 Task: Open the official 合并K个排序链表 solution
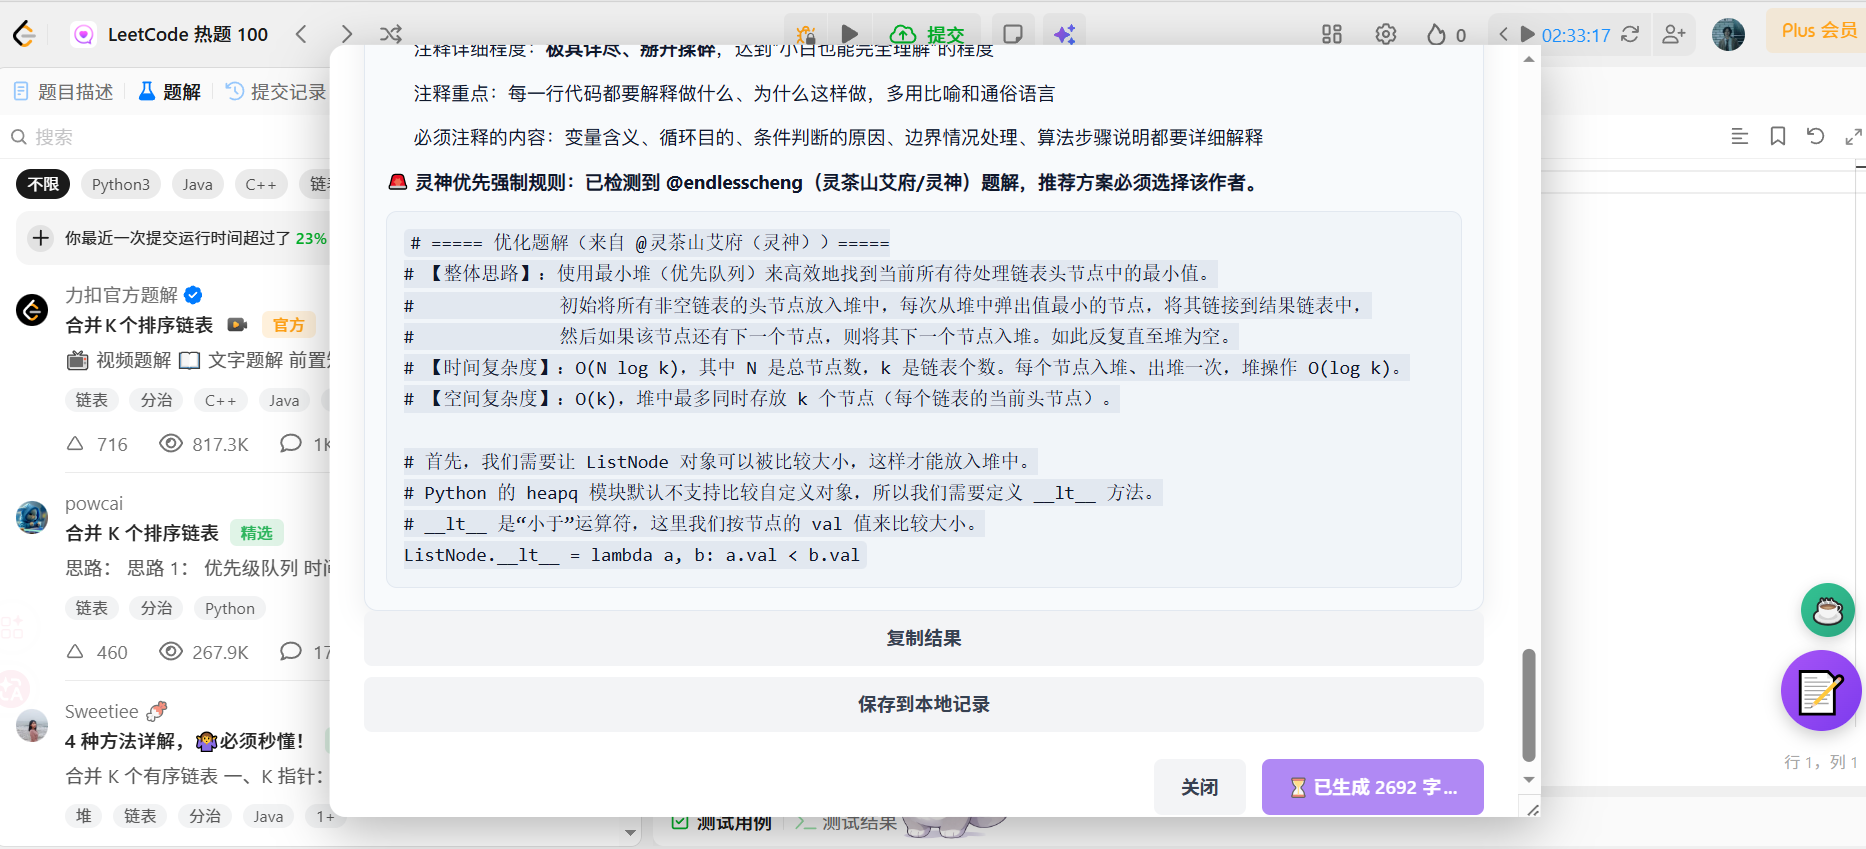(x=139, y=325)
